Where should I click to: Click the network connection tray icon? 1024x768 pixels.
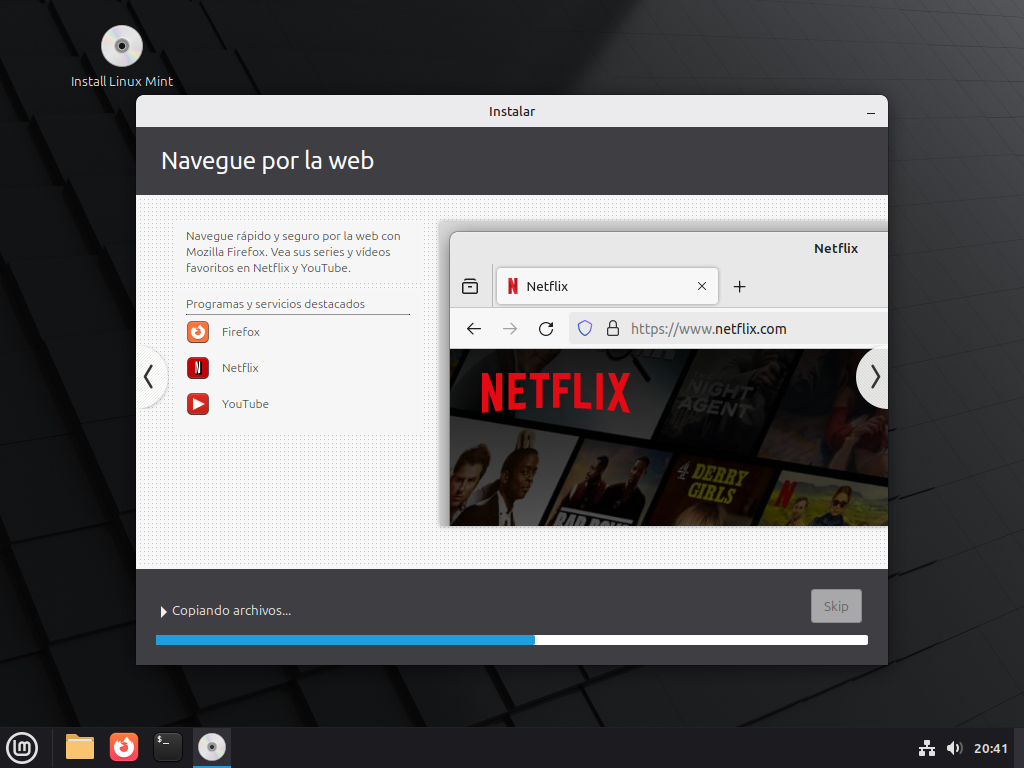click(x=926, y=748)
